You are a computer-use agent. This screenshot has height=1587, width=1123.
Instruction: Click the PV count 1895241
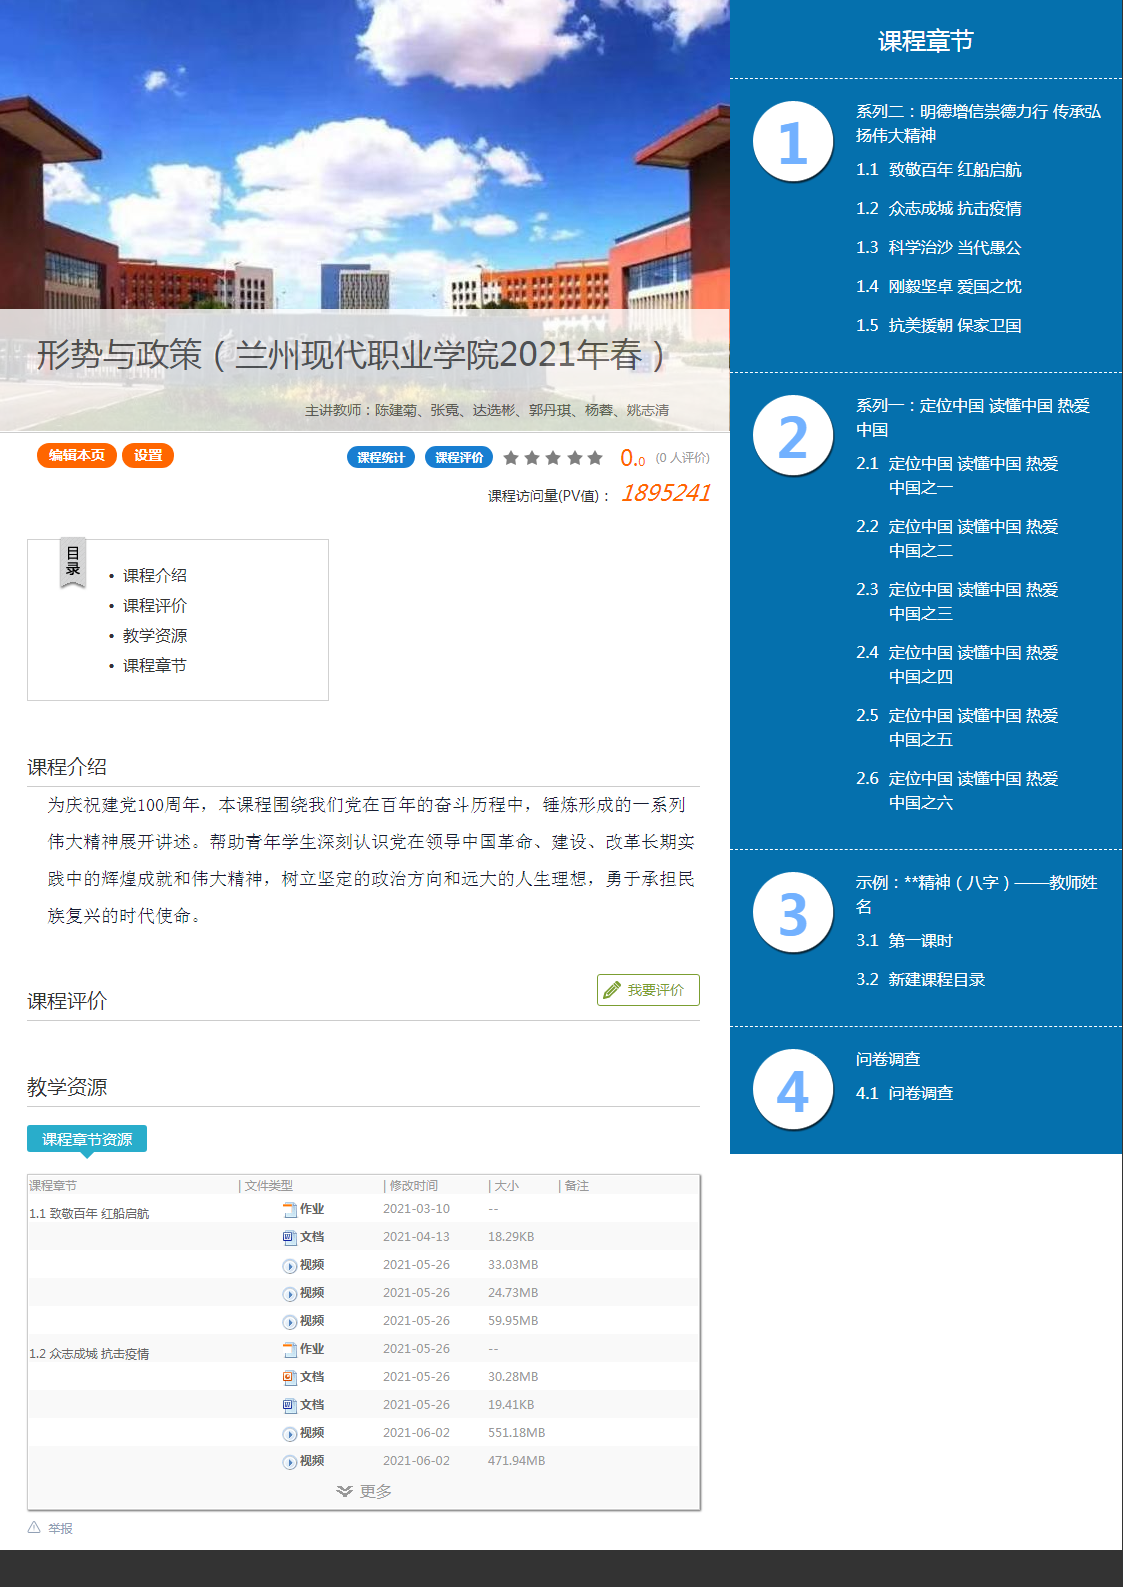(666, 493)
